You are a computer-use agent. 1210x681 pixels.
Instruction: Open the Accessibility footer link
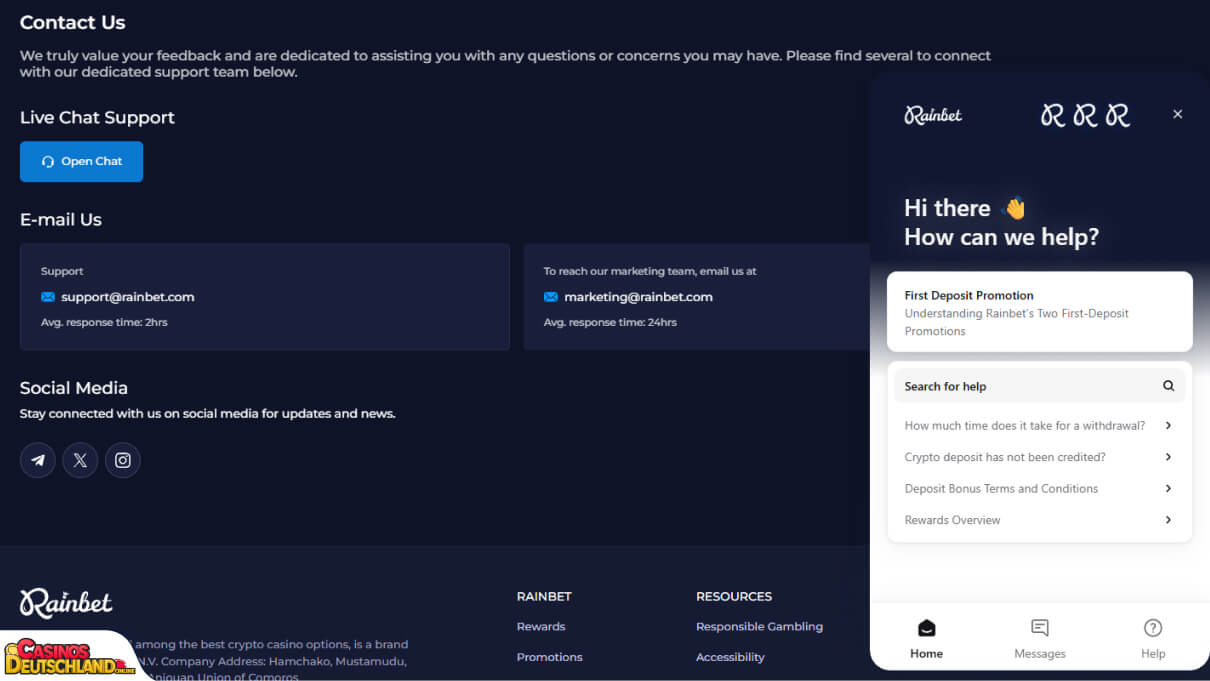pos(730,657)
